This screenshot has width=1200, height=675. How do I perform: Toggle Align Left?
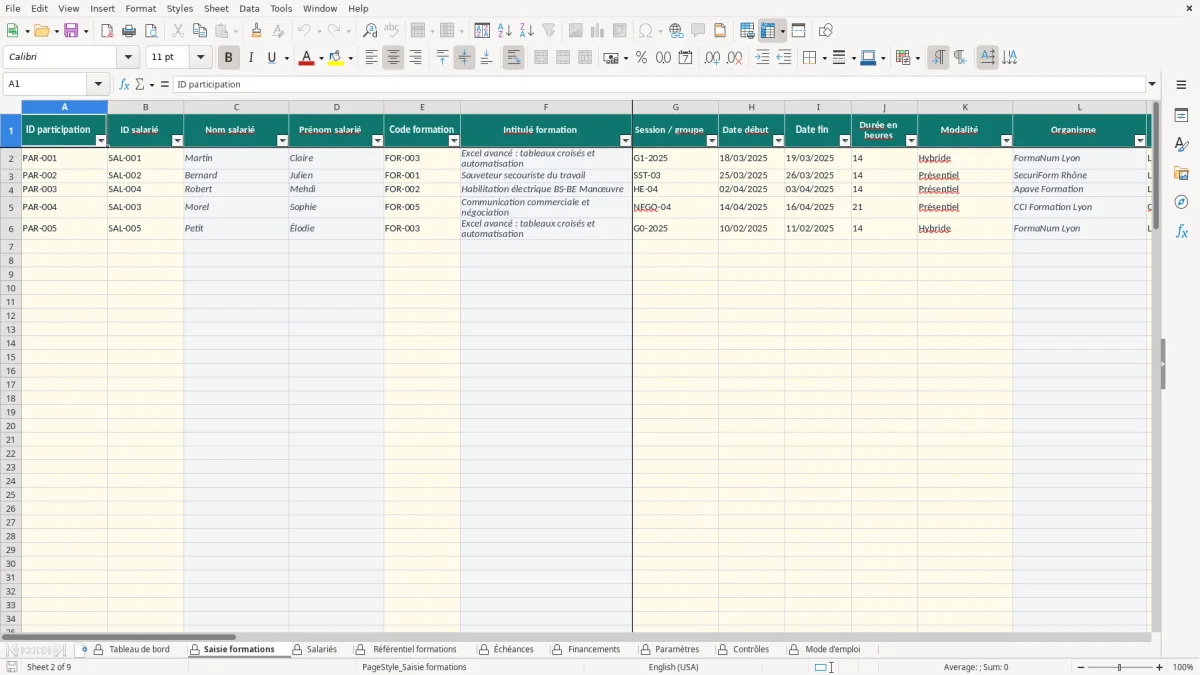point(371,58)
